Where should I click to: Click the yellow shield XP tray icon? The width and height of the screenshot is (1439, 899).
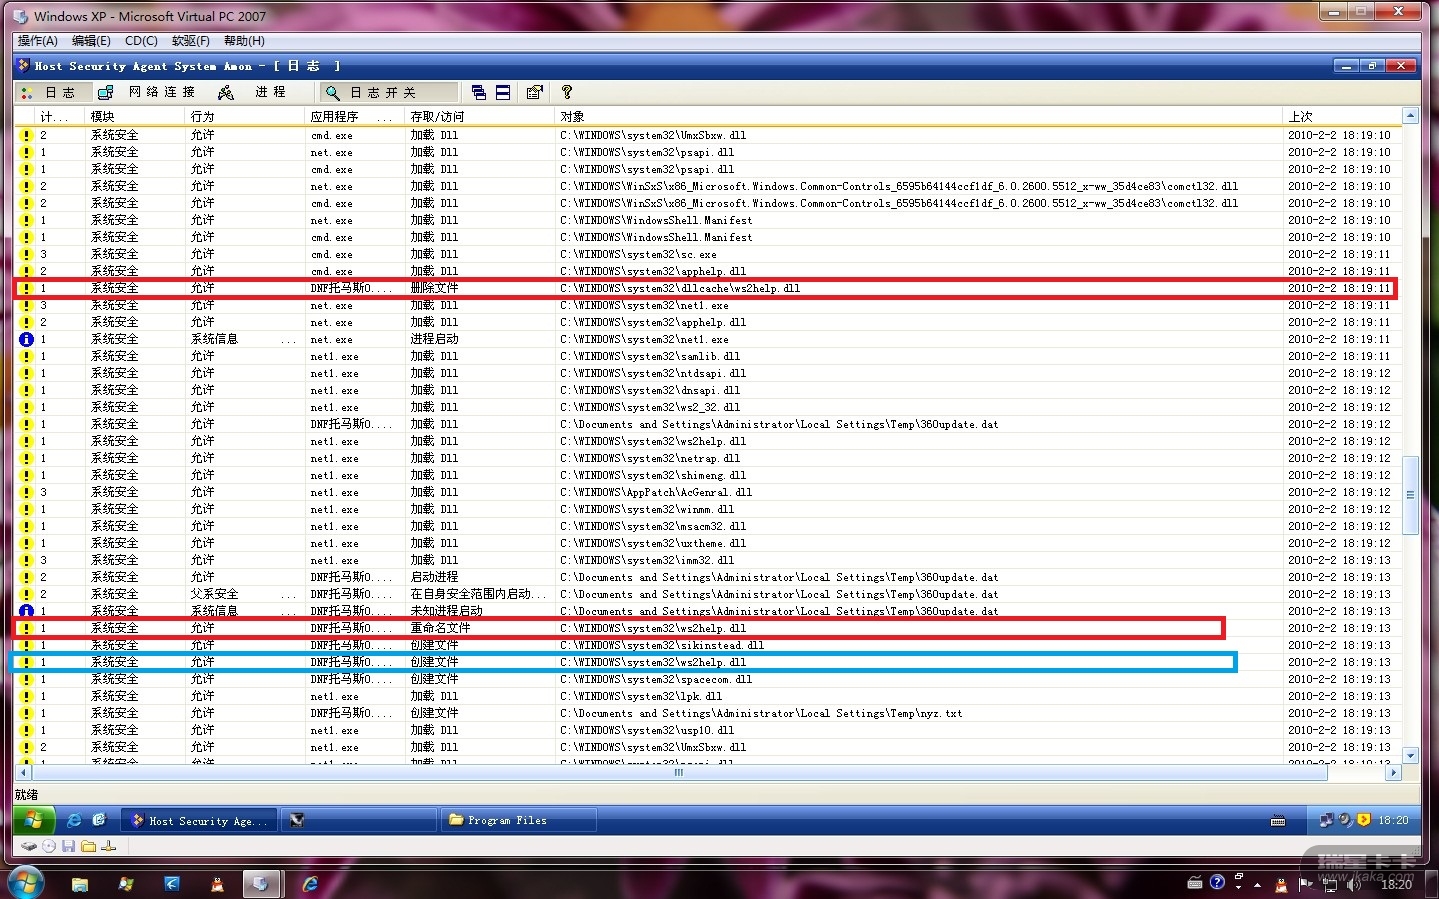tap(1363, 820)
